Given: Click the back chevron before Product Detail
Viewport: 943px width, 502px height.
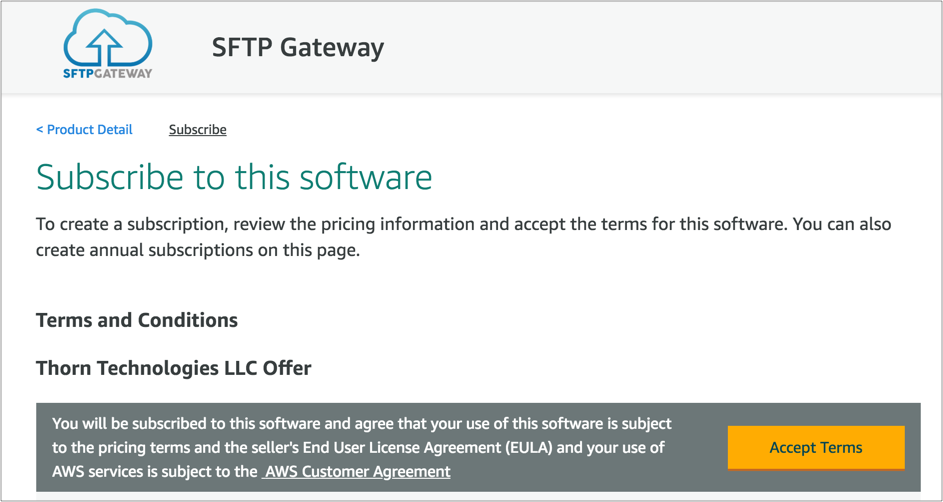Looking at the screenshot, I should click(39, 130).
